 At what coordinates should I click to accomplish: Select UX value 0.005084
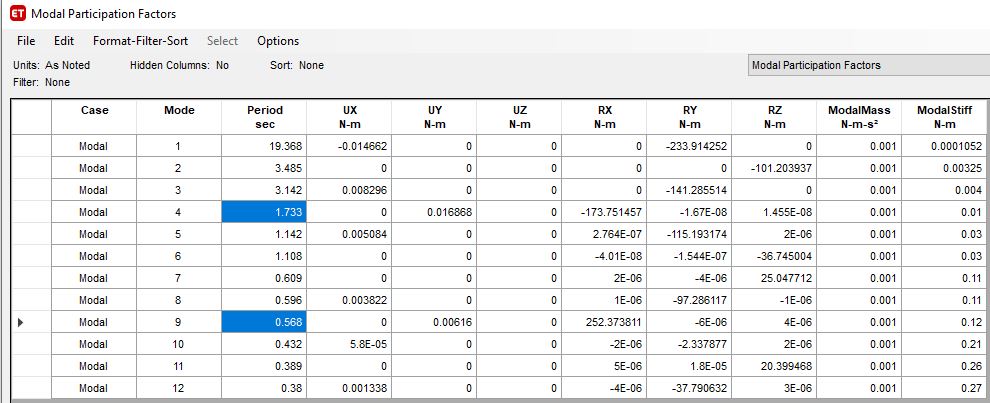(x=349, y=234)
